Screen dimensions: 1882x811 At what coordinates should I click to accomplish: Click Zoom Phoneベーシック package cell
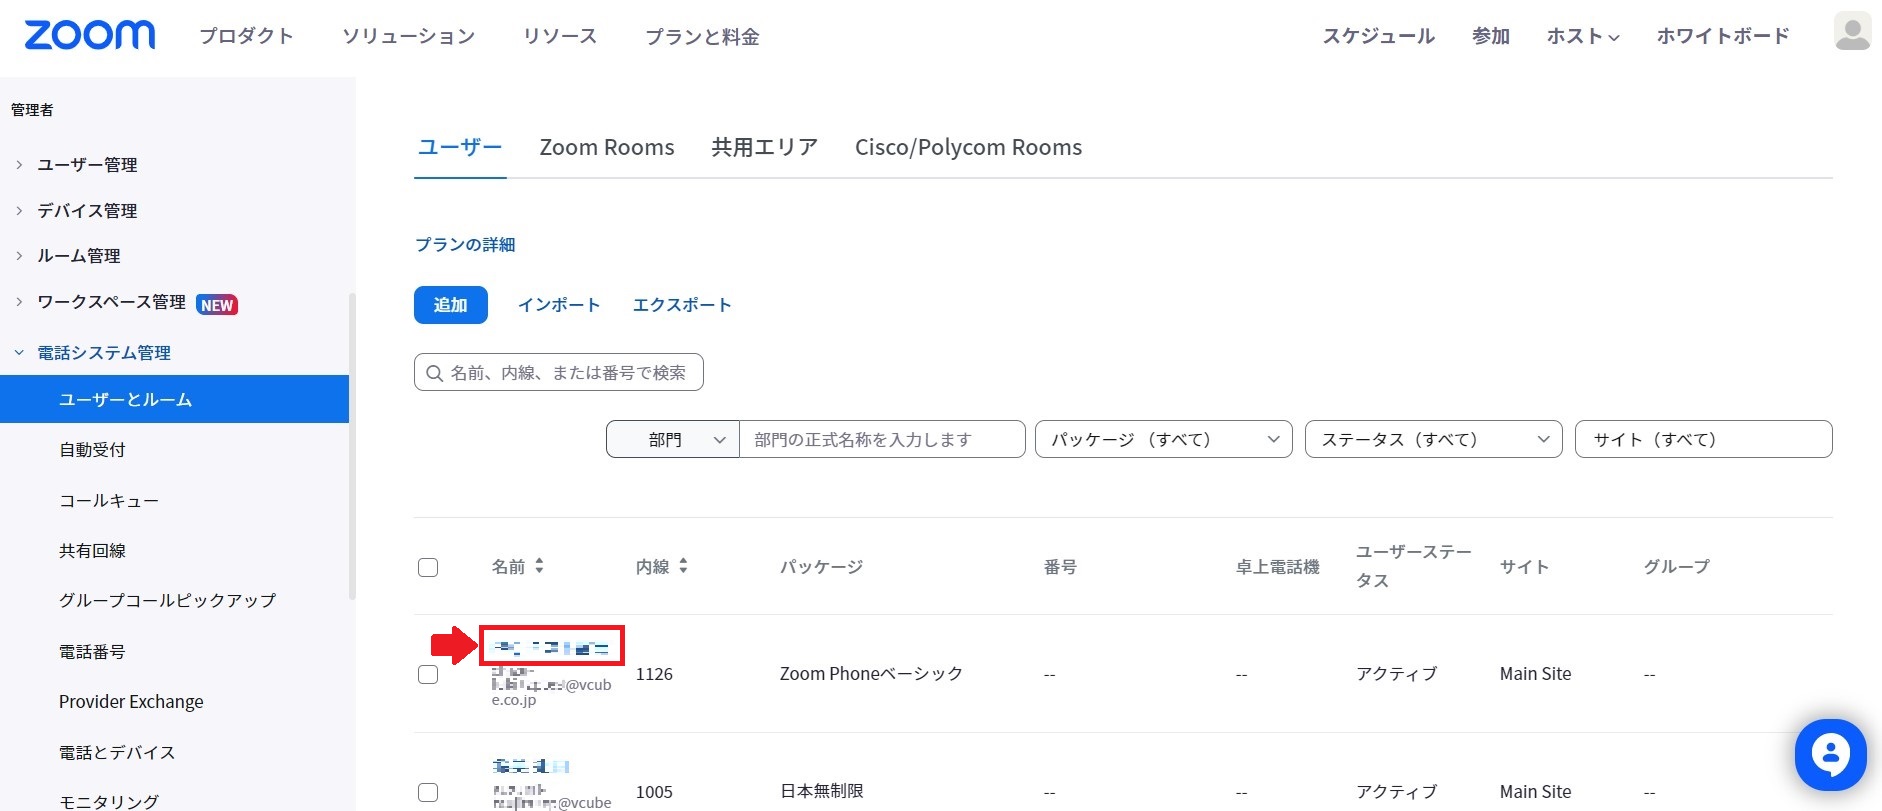(871, 674)
